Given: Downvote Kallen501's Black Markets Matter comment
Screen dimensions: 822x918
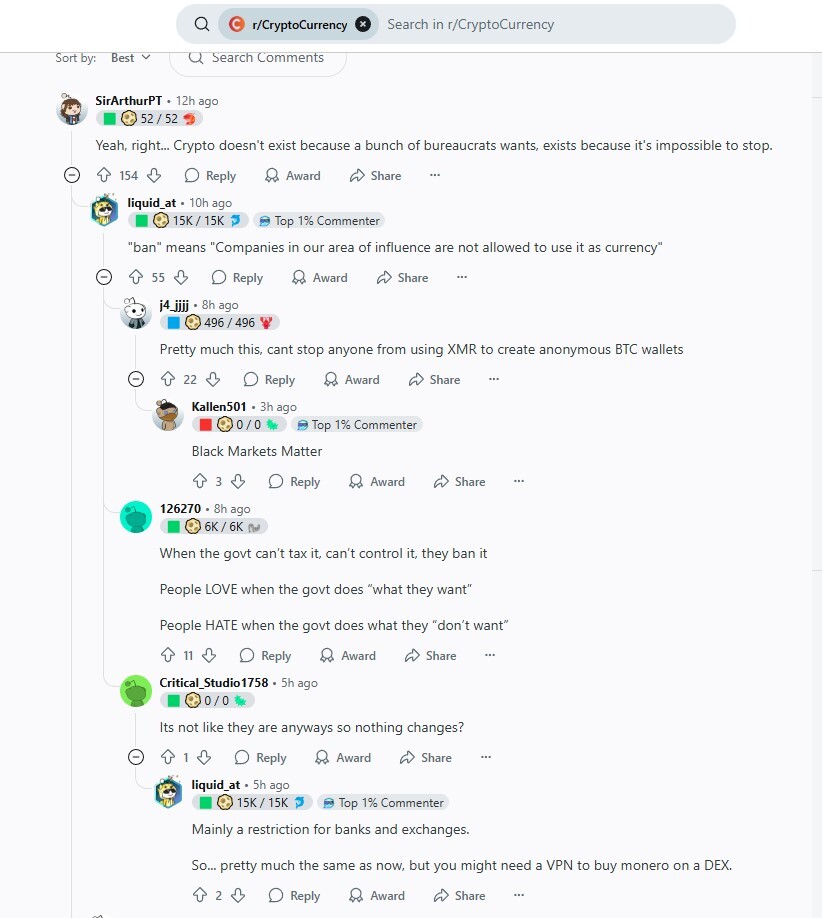Looking at the screenshot, I should click(238, 481).
